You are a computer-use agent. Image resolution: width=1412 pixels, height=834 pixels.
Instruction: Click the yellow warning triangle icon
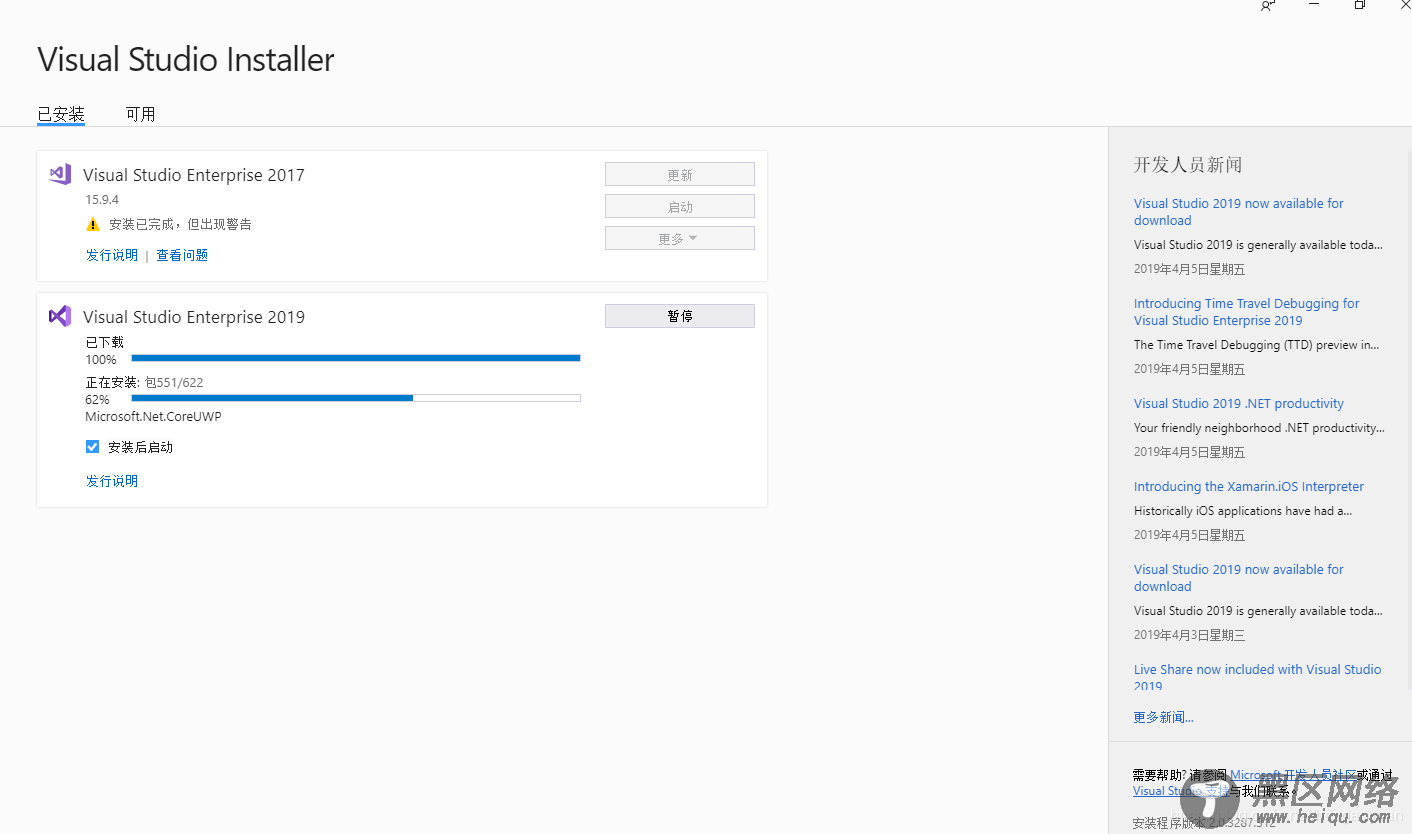tap(93, 225)
